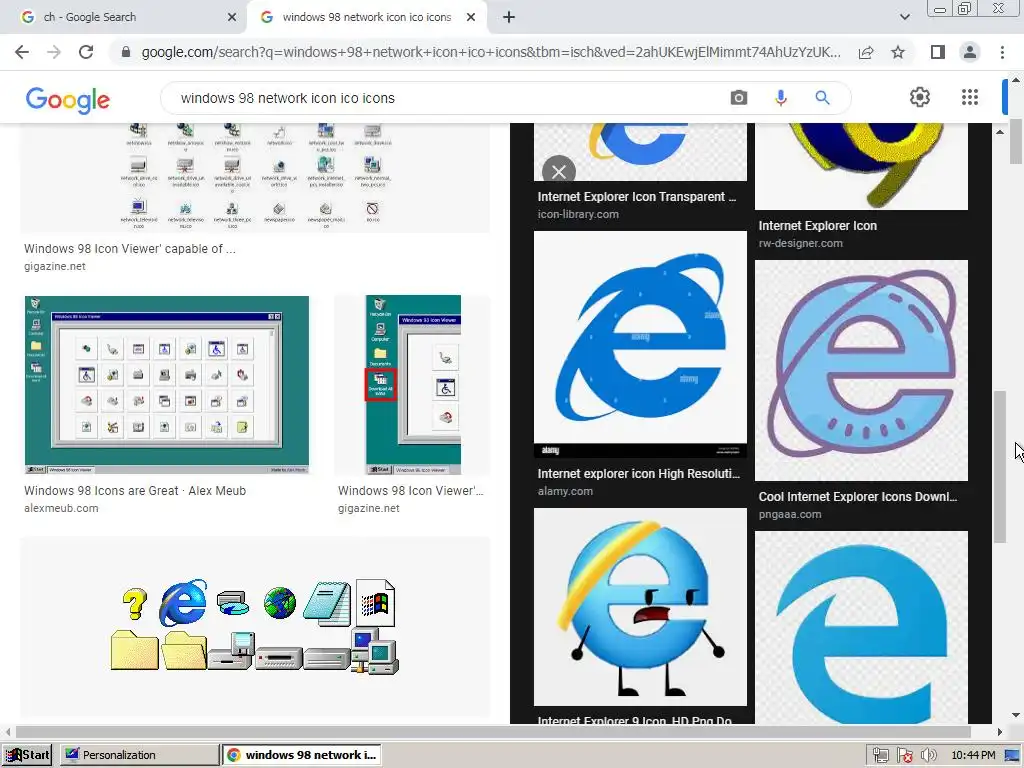This screenshot has height=768, width=1024.
Task: Select the 3D Internet Explorer icon thumbnail
Action: point(861,166)
